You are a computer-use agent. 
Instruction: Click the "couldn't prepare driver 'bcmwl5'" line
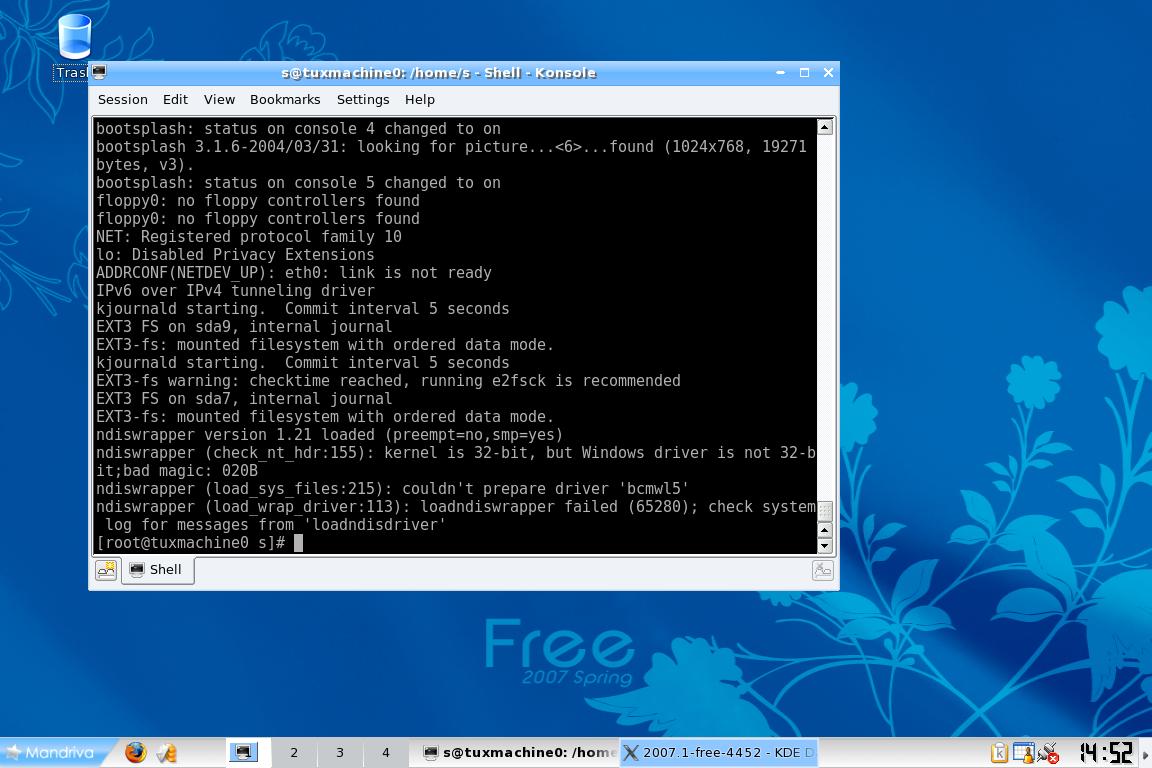[392, 489]
